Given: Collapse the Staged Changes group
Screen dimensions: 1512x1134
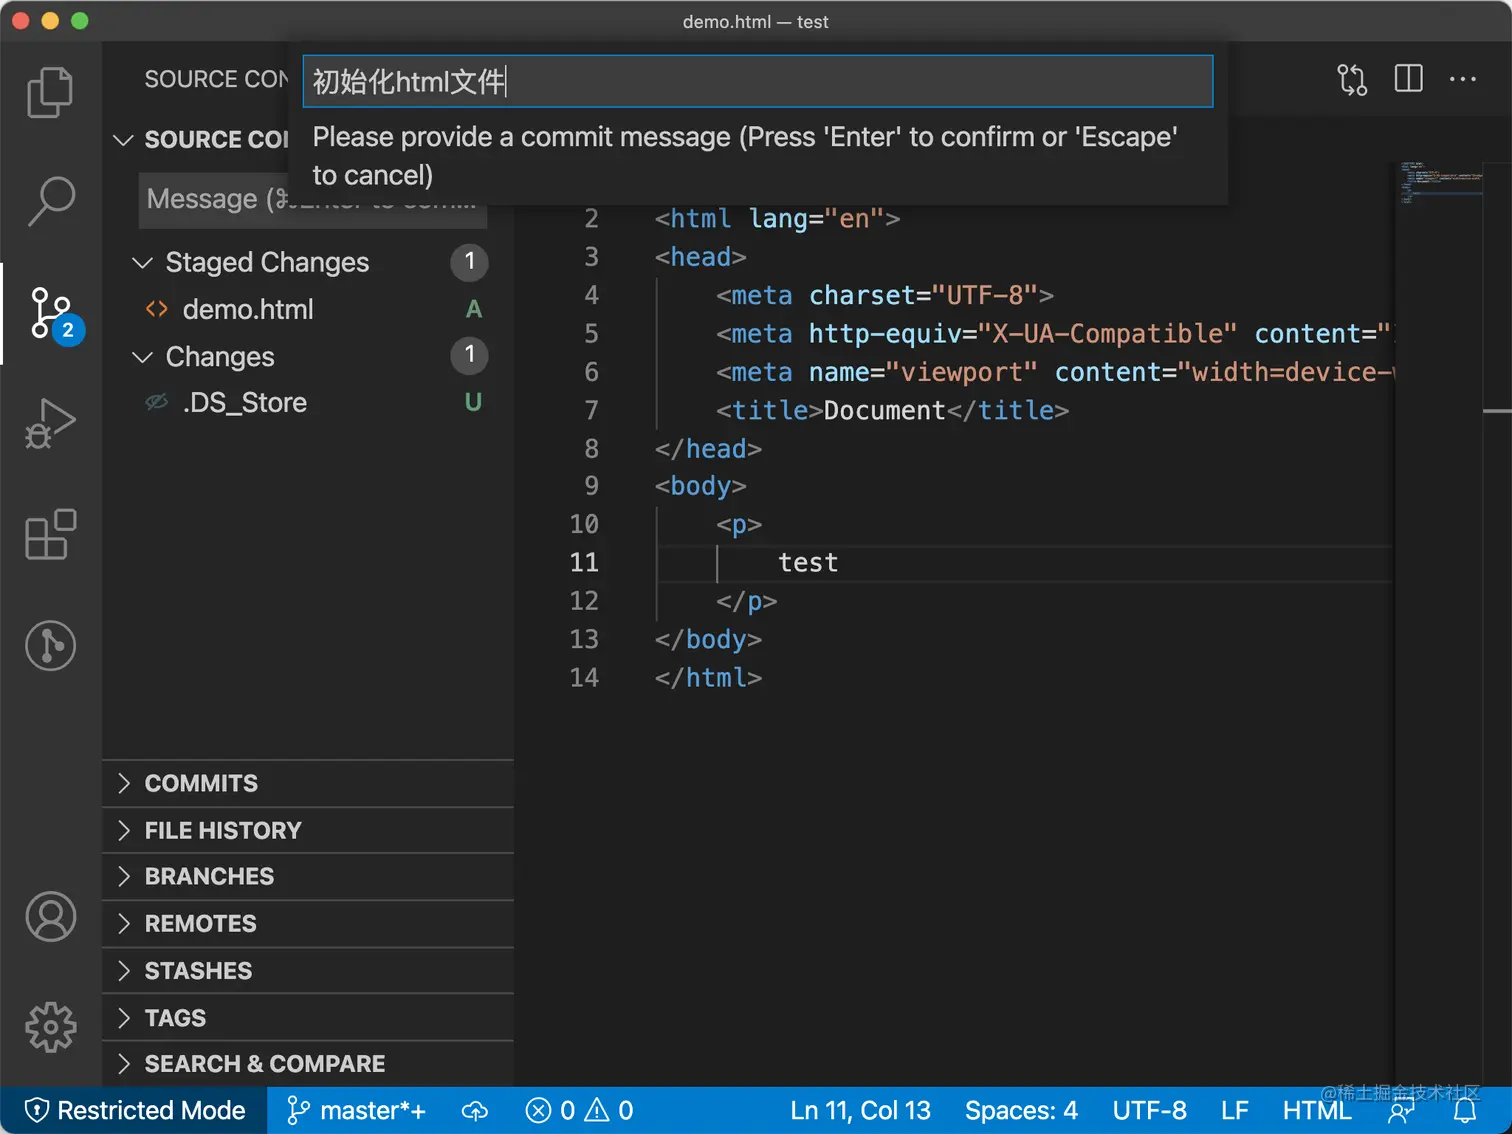Looking at the screenshot, I should [x=143, y=262].
